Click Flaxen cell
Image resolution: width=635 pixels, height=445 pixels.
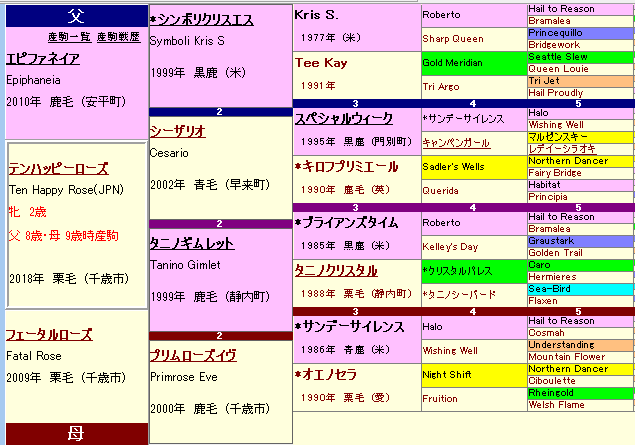(x=580, y=301)
